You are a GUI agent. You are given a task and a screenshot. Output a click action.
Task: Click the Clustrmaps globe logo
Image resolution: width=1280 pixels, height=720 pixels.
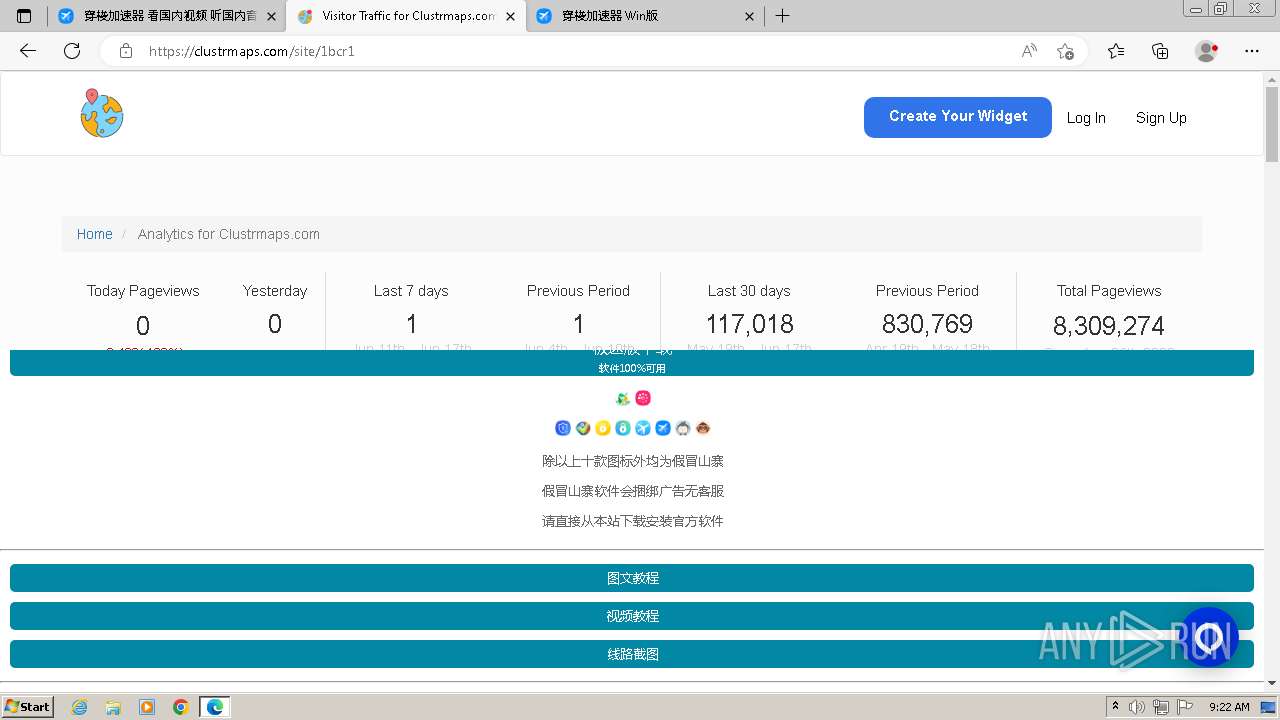click(x=102, y=114)
